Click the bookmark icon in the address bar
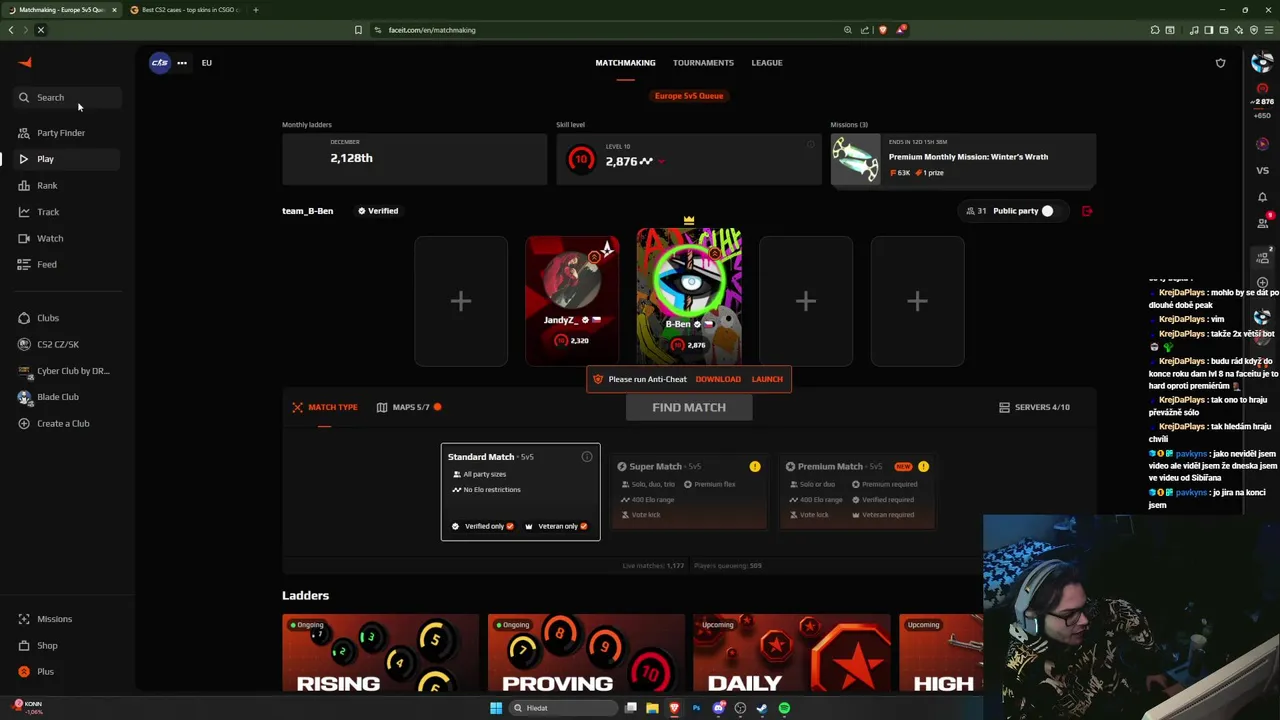The width and height of the screenshot is (1280, 720). click(x=358, y=30)
